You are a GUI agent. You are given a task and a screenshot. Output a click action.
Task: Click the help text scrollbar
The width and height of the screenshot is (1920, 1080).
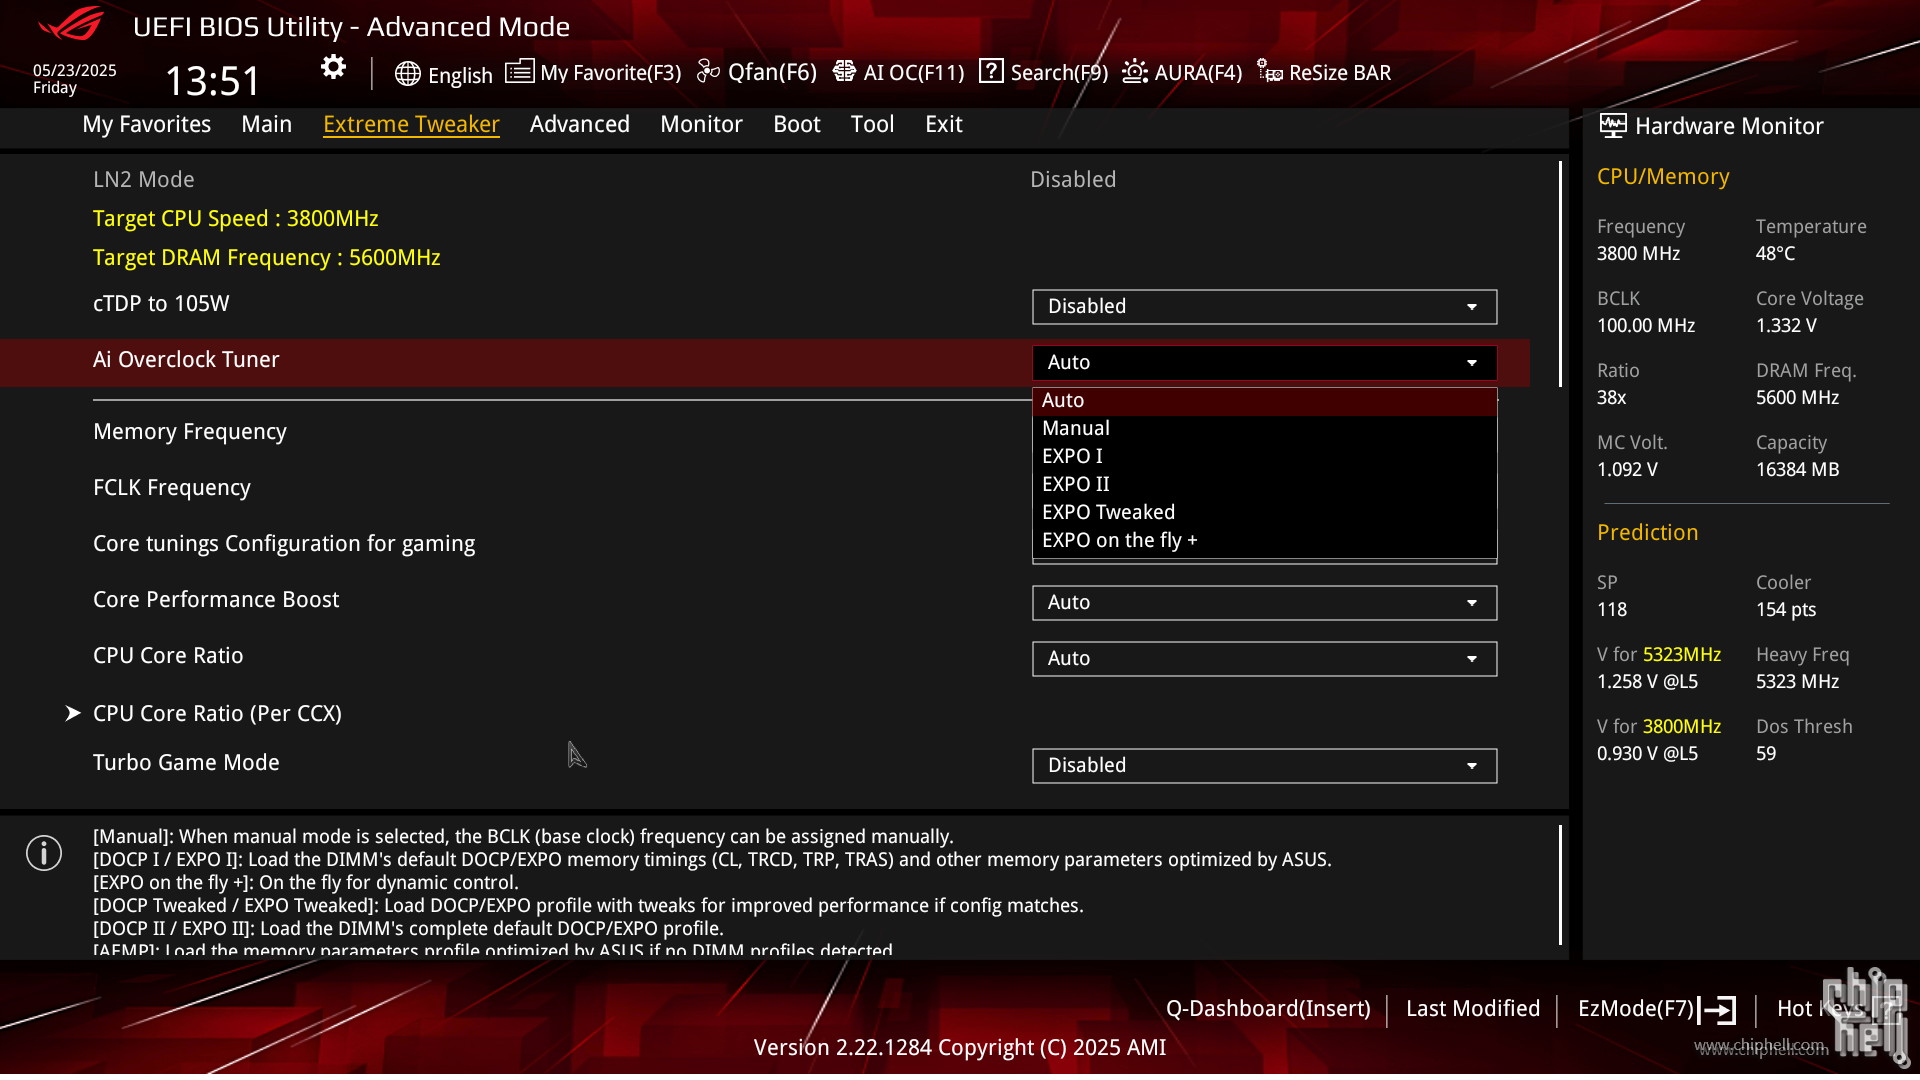[1560, 885]
